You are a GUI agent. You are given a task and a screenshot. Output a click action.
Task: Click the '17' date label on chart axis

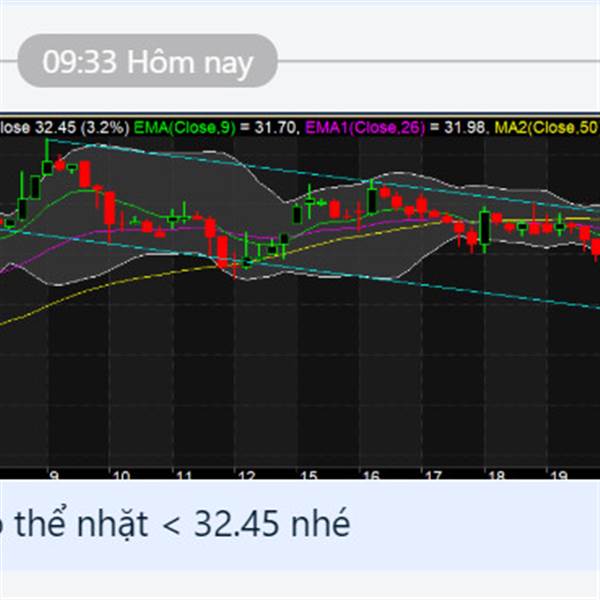point(433,474)
